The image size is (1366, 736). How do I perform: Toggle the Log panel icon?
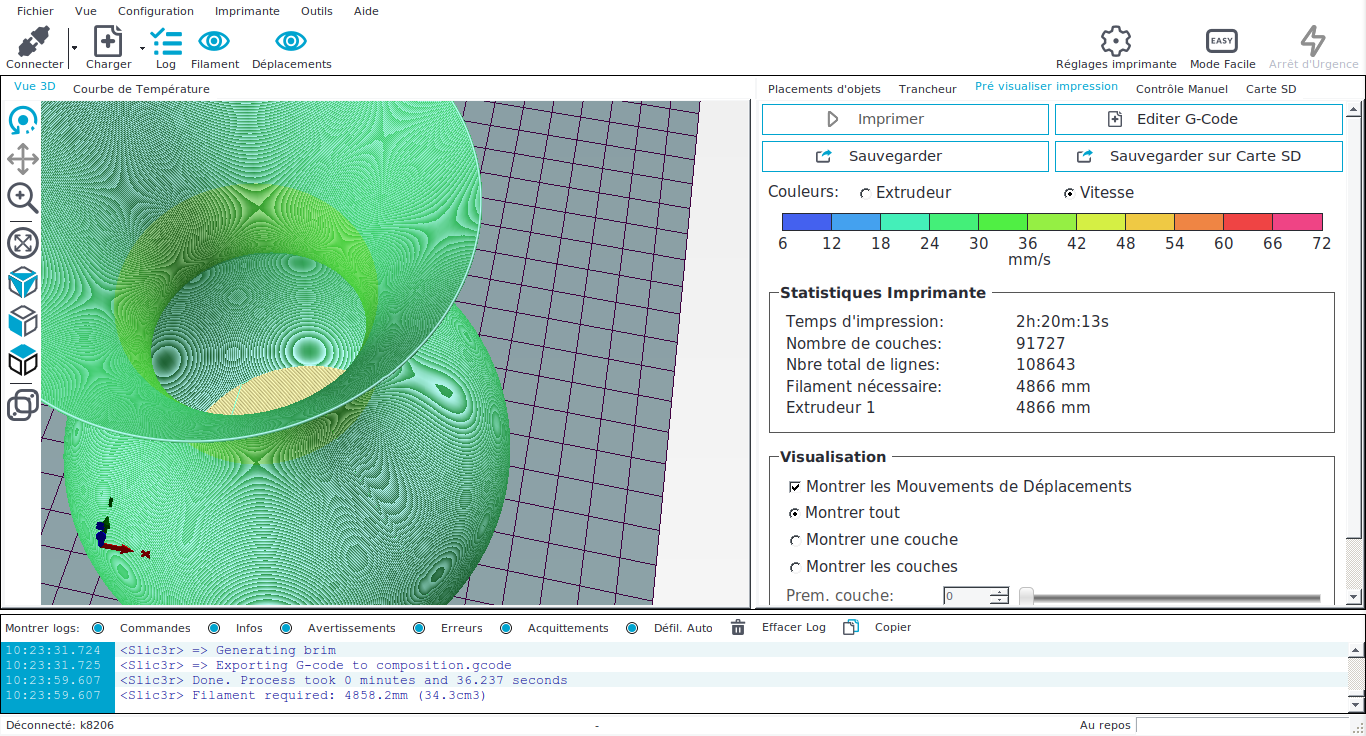click(x=166, y=42)
